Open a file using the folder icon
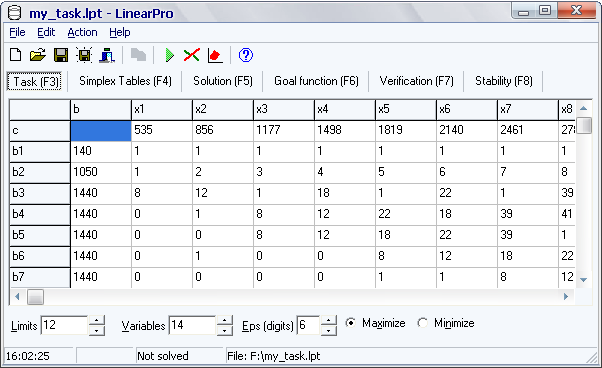The image size is (602, 368). [38, 55]
